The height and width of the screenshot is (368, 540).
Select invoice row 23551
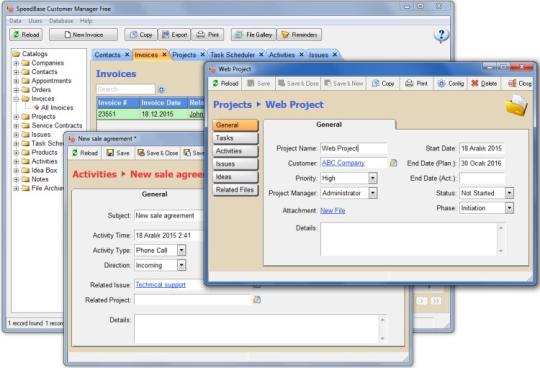[x=151, y=114]
